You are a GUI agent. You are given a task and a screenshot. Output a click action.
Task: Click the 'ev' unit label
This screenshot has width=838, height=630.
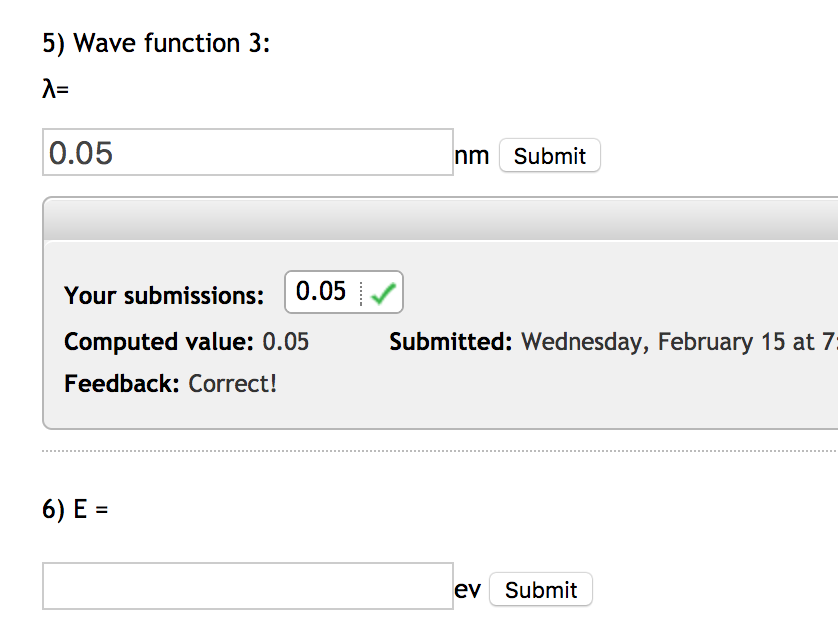click(467, 590)
